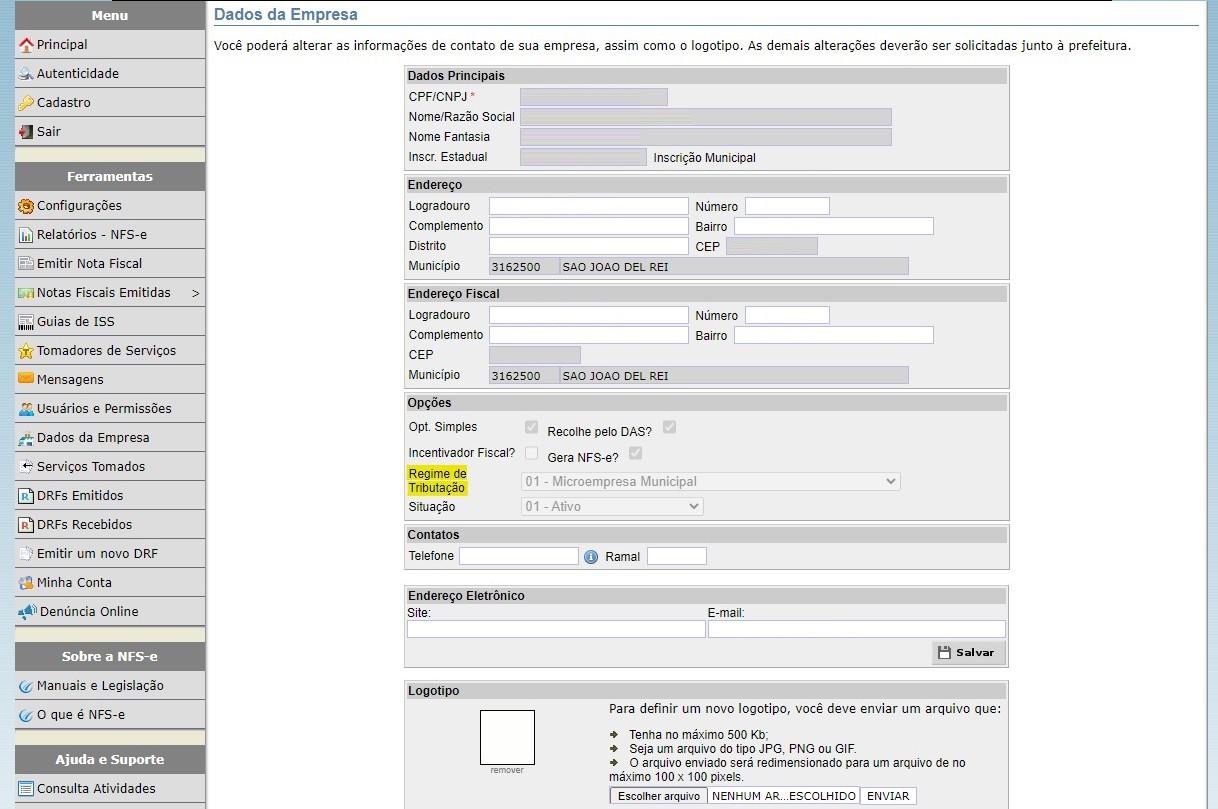
Task: Open the Regime de Tributação dropdown
Action: (711, 482)
